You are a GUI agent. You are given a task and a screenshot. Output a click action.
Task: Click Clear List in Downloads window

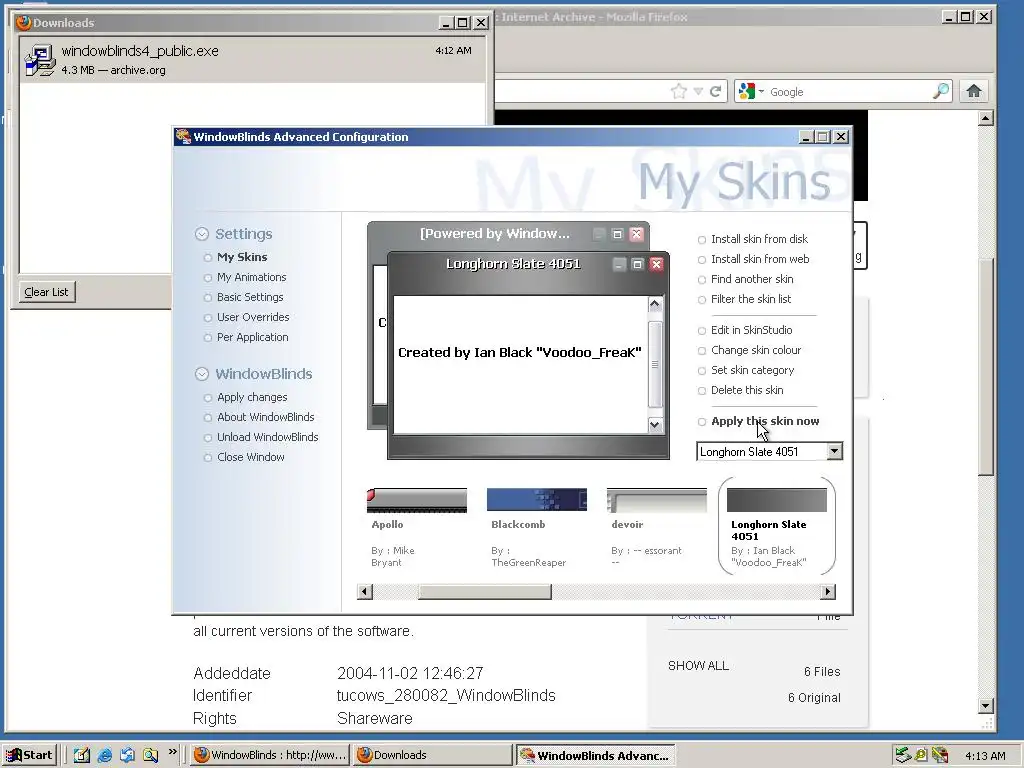(46, 292)
